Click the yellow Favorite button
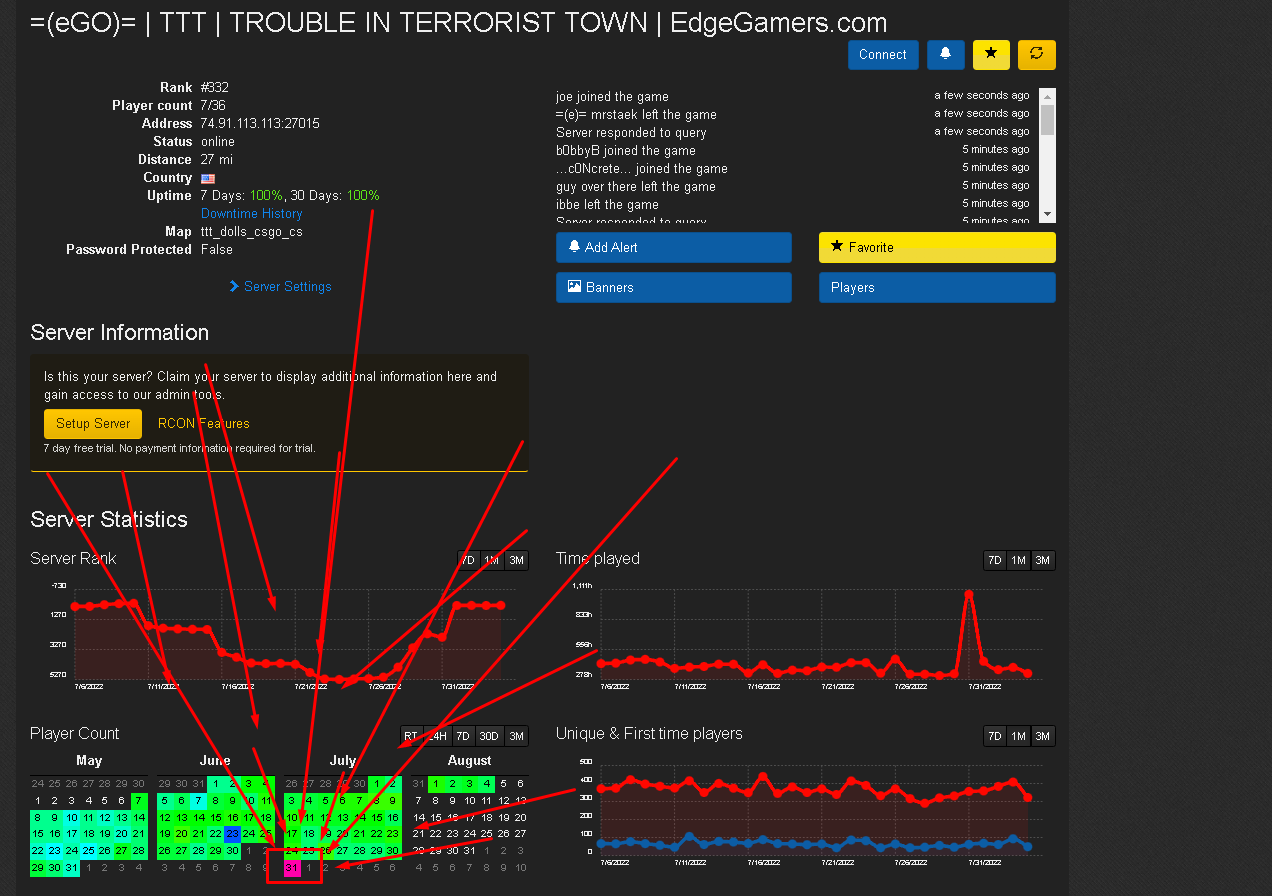 (x=937, y=247)
